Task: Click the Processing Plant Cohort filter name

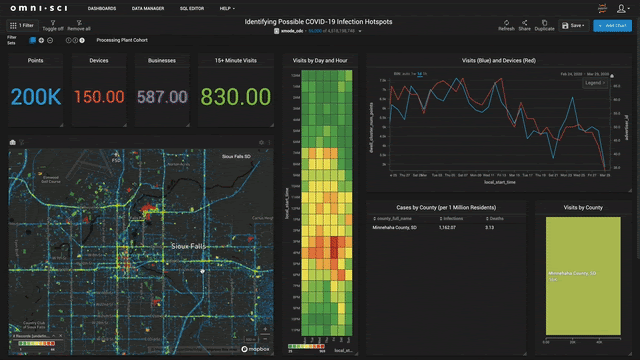Action: 122,40
